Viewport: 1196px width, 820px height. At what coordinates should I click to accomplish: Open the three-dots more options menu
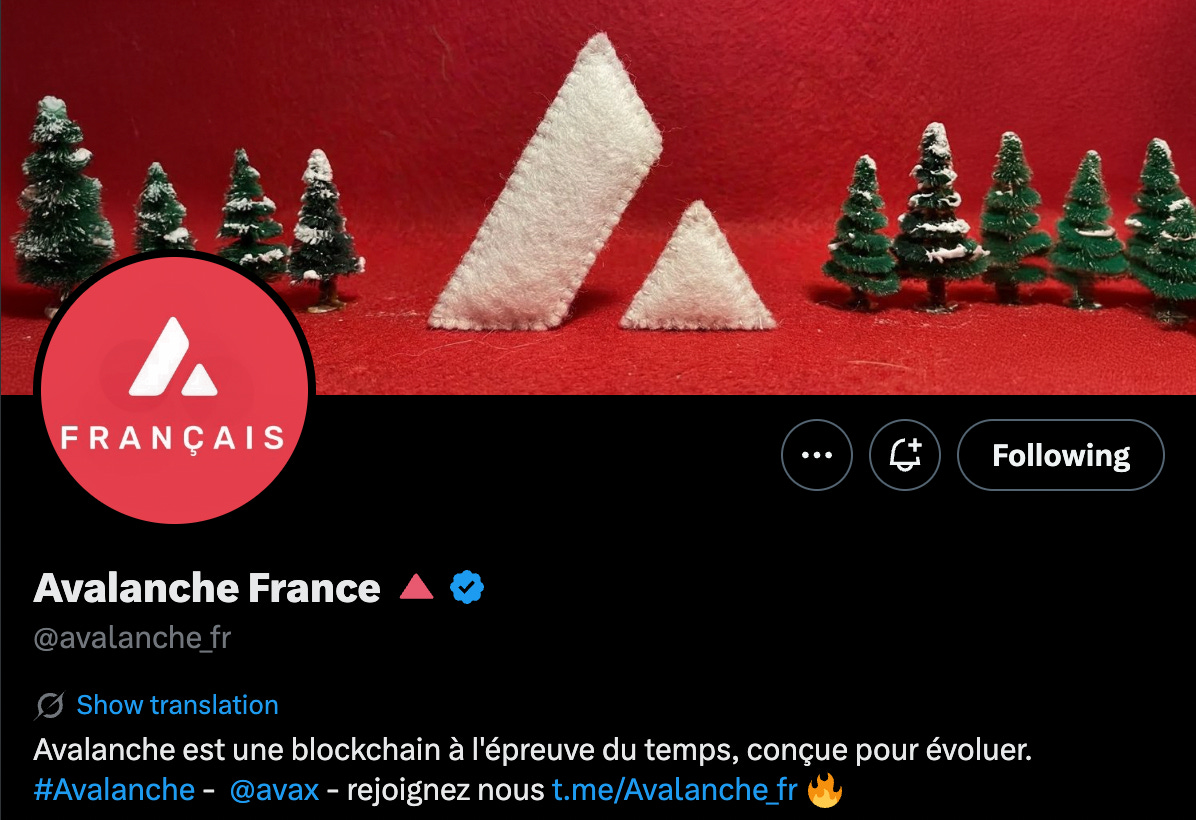pos(816,455)
